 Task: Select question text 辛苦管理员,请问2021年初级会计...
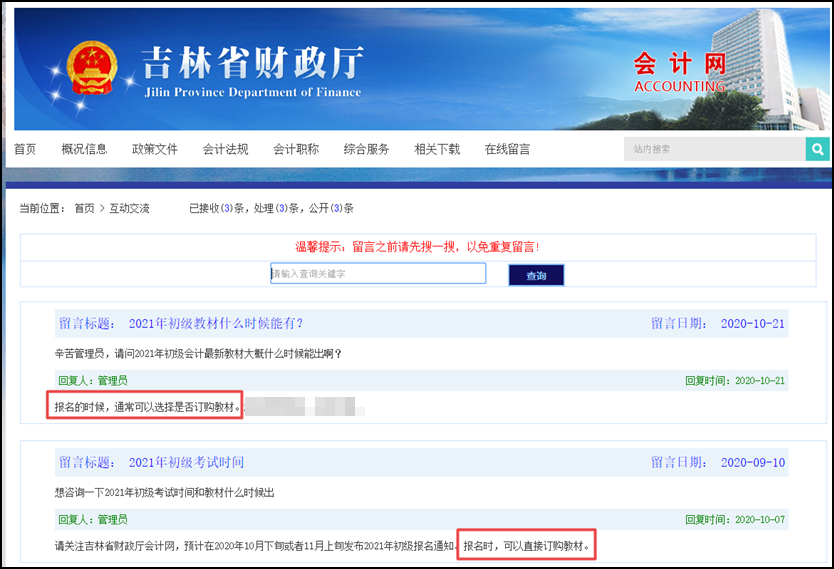point(198,354)
